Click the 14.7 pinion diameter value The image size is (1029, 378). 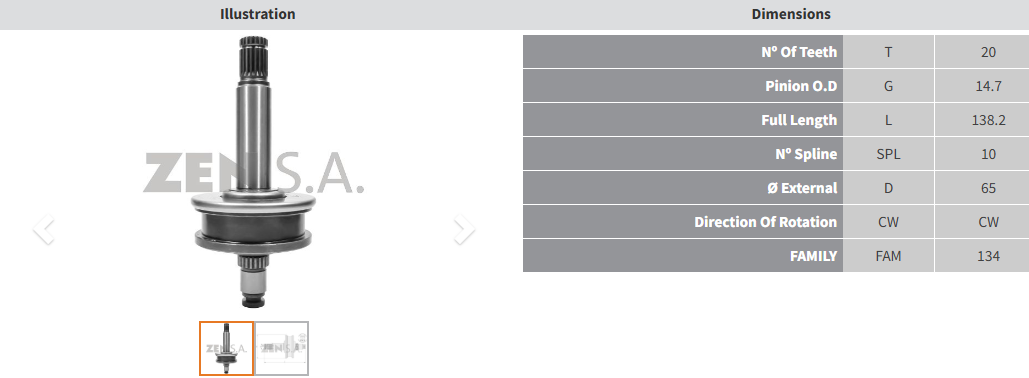pos(988,86)
